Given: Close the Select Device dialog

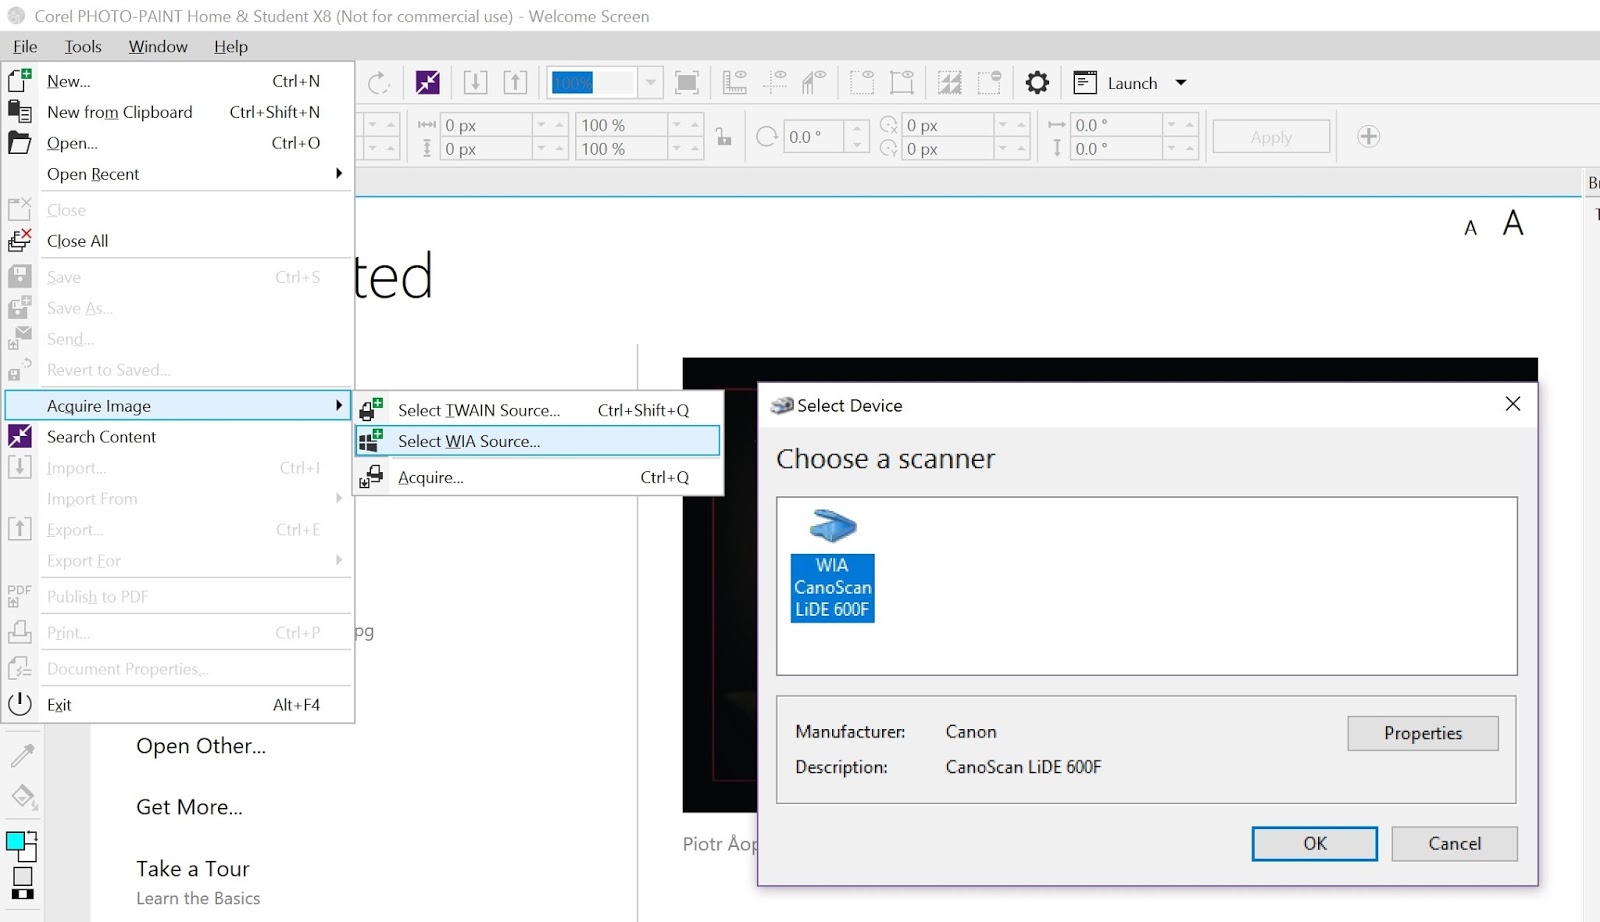Looking at the screenshot, I should 1513,403.
